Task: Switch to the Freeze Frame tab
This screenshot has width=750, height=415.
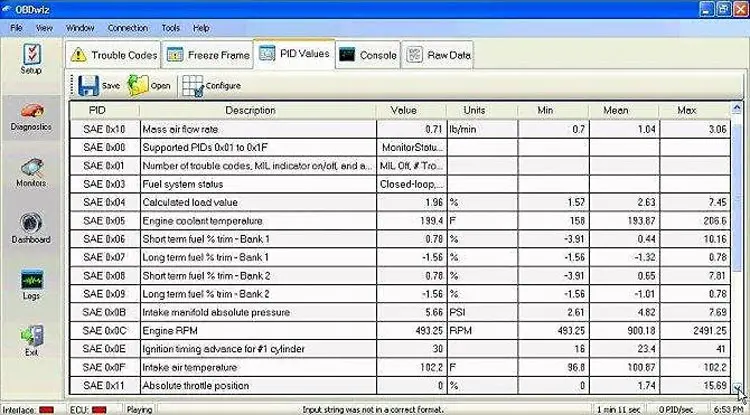Action: pyautogui.click(x=208, y=55)
